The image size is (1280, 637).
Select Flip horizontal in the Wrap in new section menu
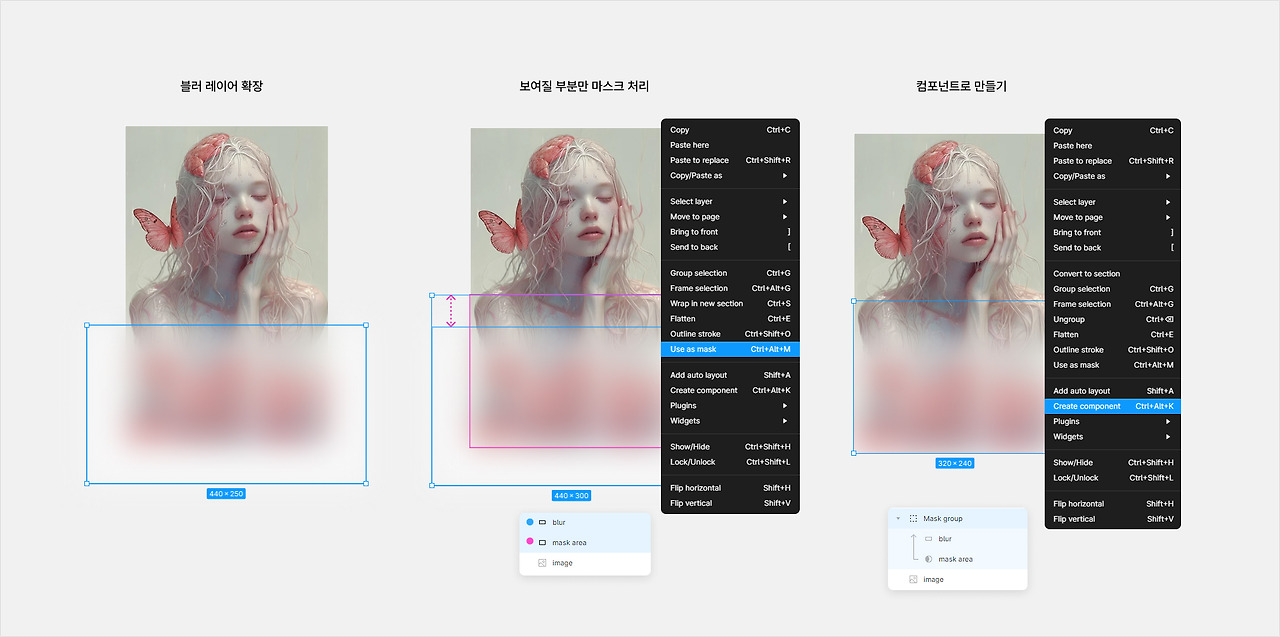tap(730, 488)
